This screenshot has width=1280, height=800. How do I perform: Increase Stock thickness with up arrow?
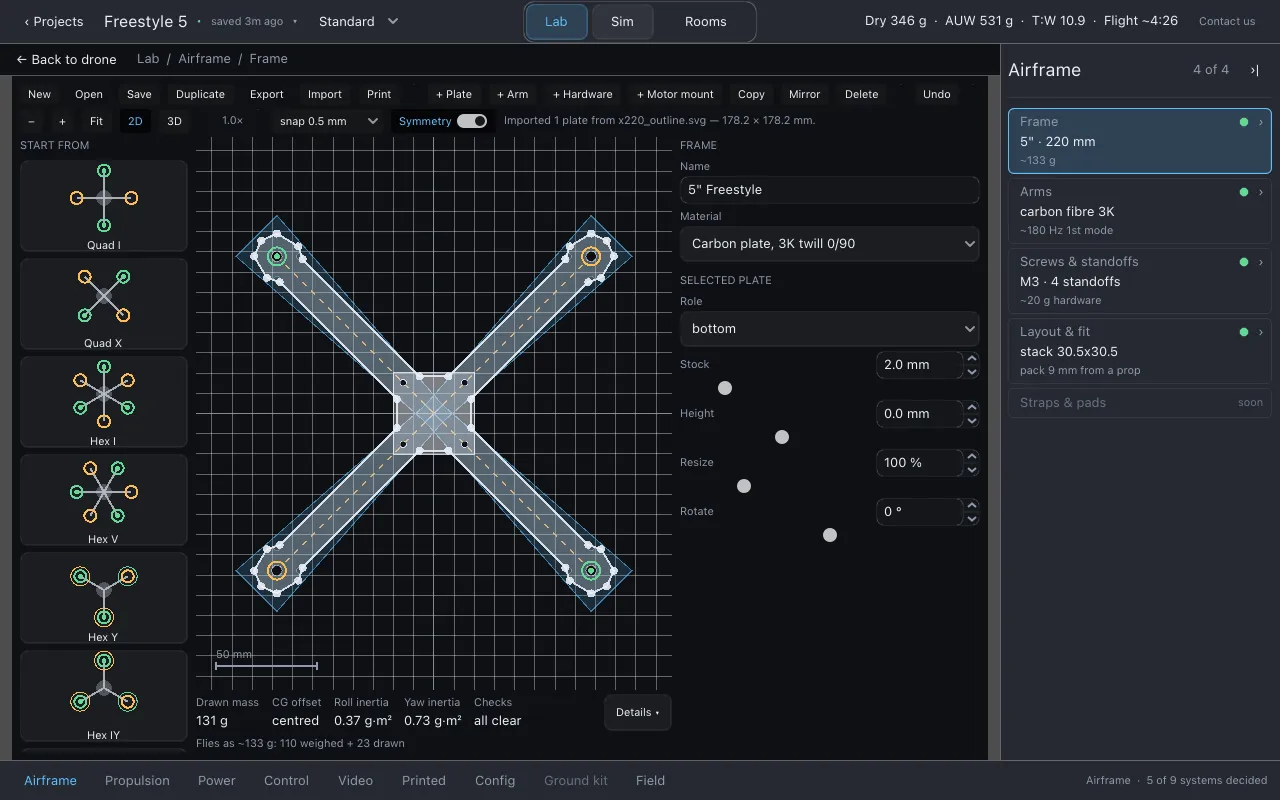(x=972, y=358)
